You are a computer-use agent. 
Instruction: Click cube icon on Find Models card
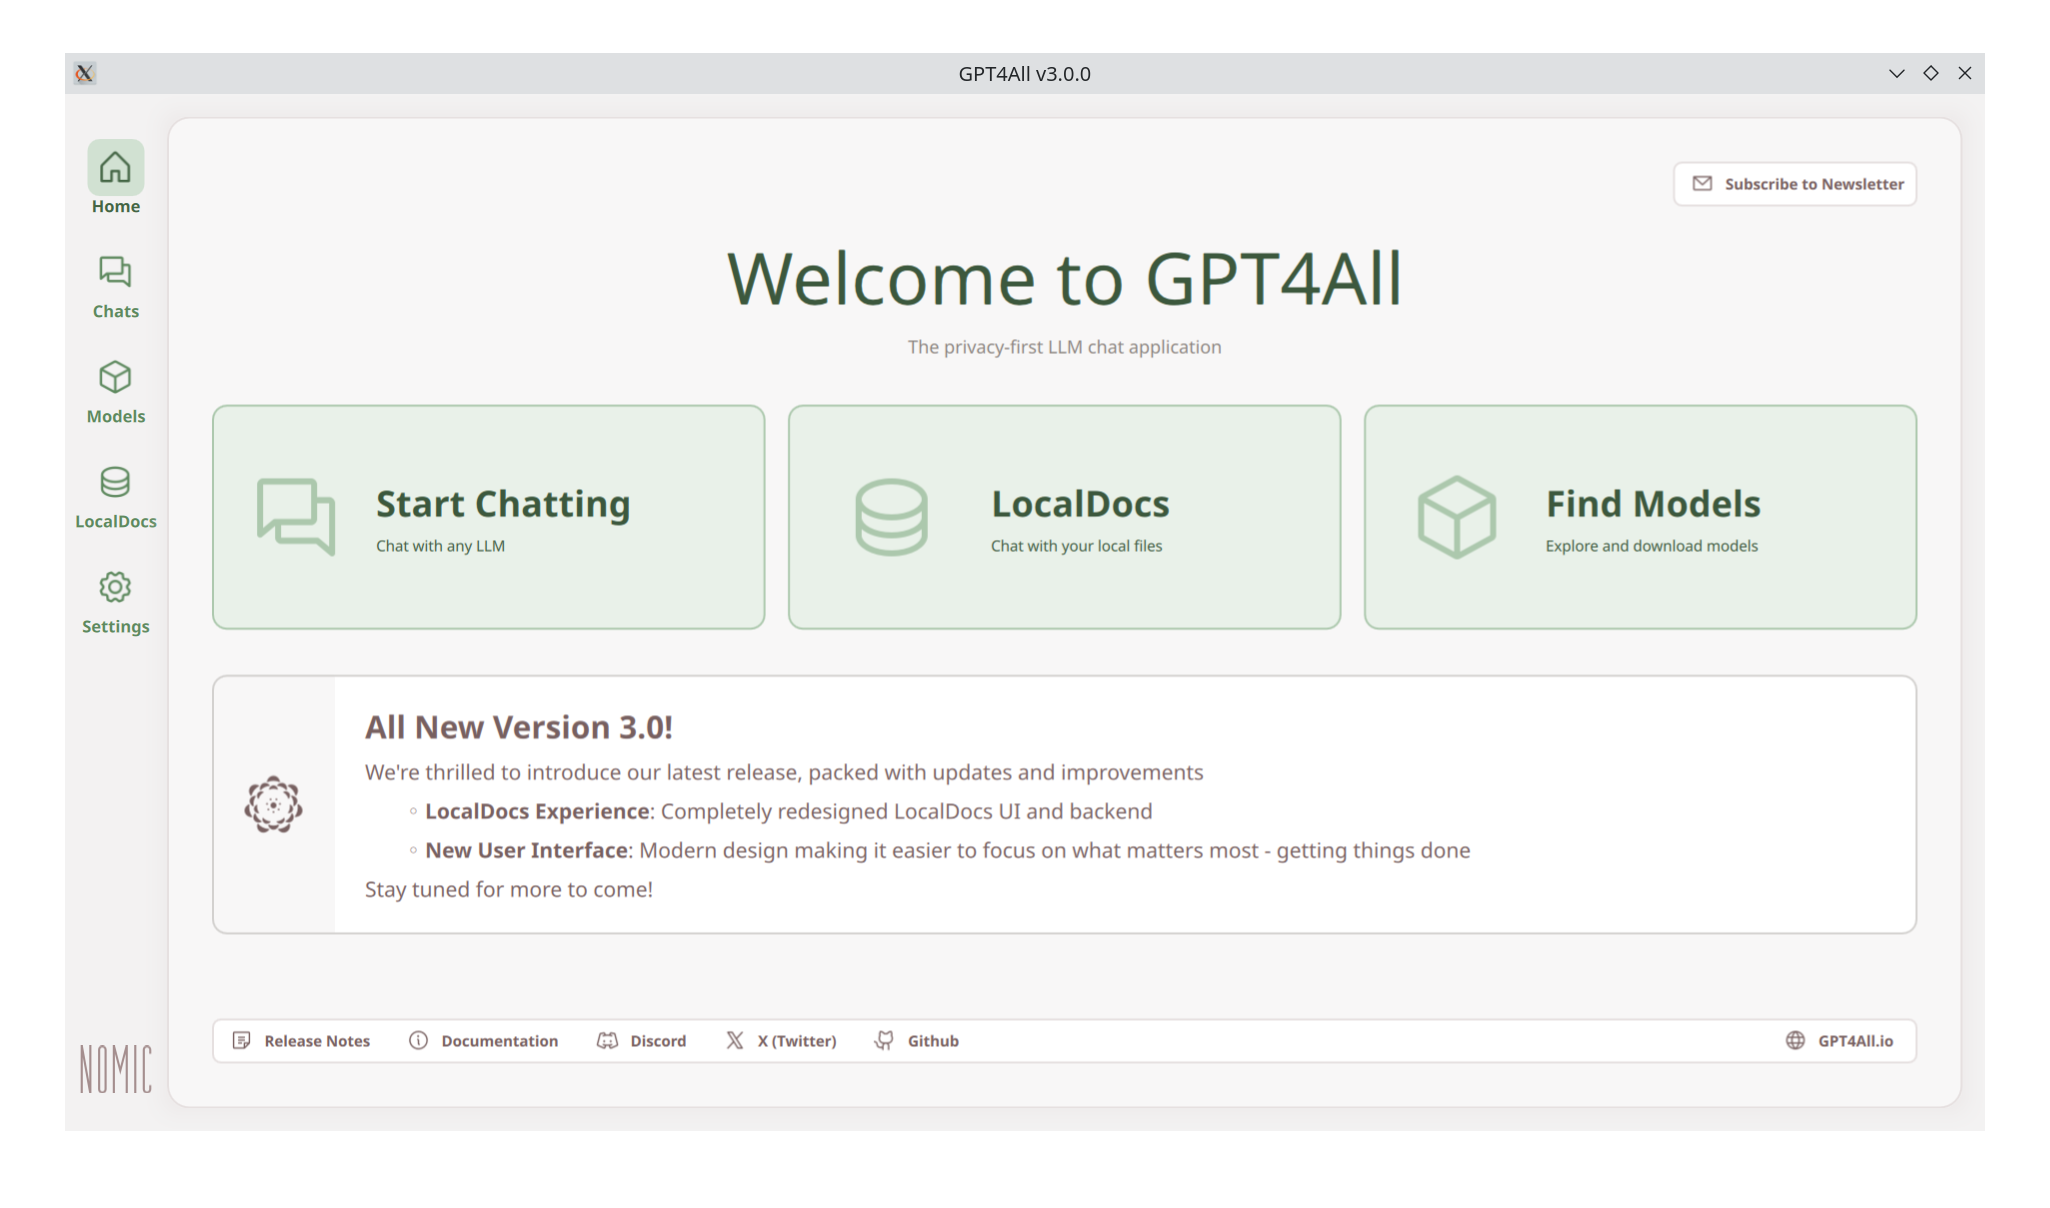[x=1457, y=517]
